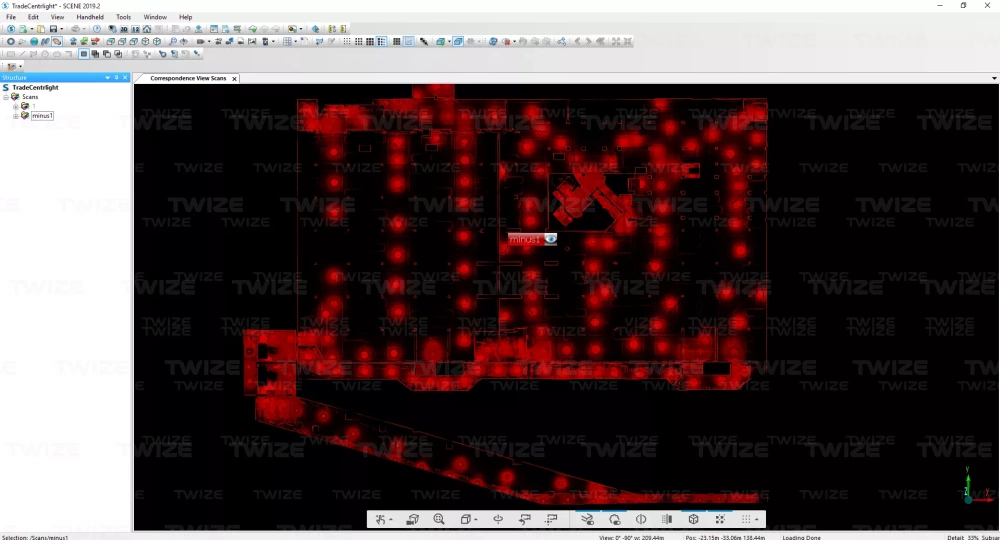The image size is (1000, 540).
Task: Click the 3D cube icon in bottom toolbar
Action: (693, 519)
